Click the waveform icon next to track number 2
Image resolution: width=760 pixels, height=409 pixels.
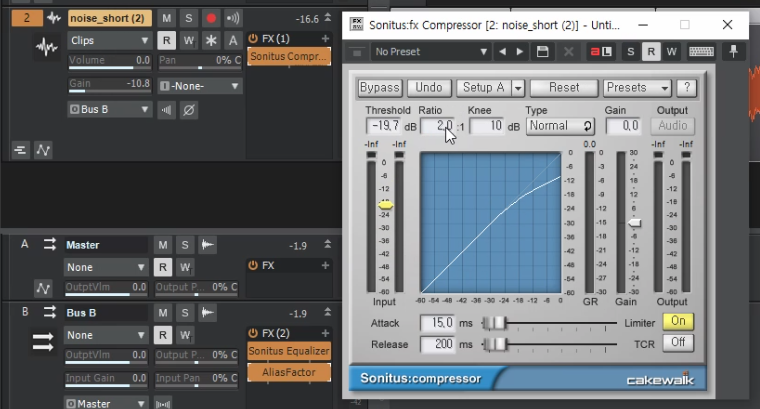(53, 18)
